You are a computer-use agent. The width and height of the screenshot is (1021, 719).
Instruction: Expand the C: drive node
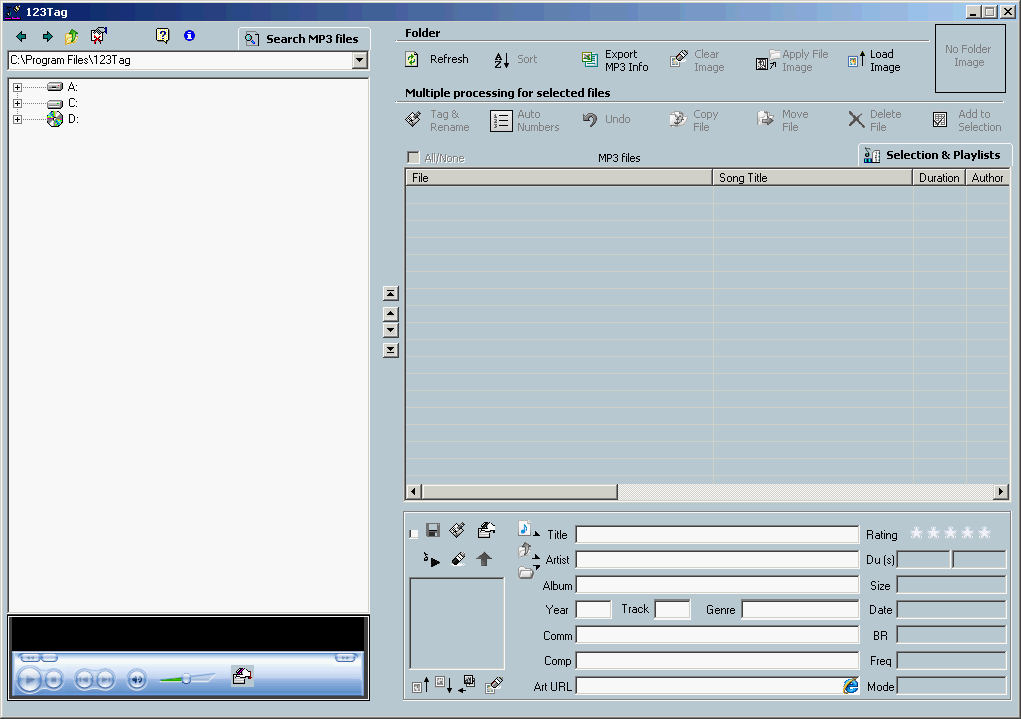(18, 103)
